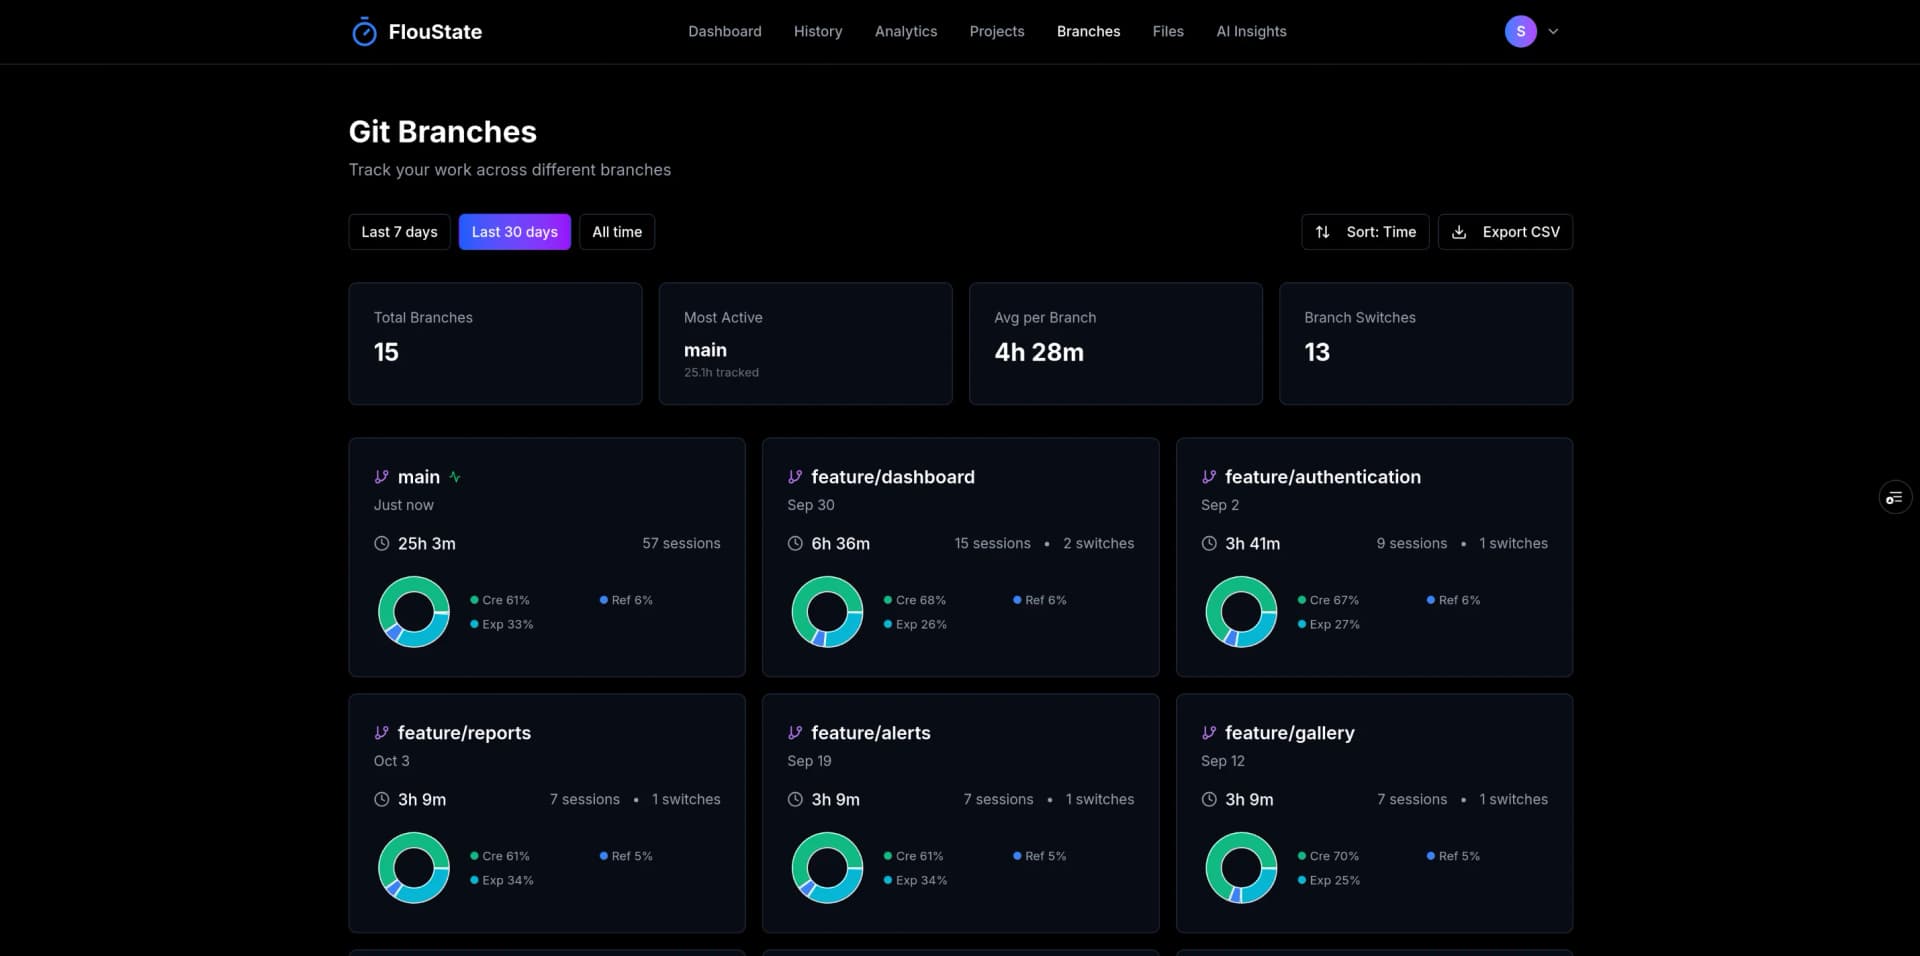
Task: Switch to the Analytics tab
Action: click(906, 31)
